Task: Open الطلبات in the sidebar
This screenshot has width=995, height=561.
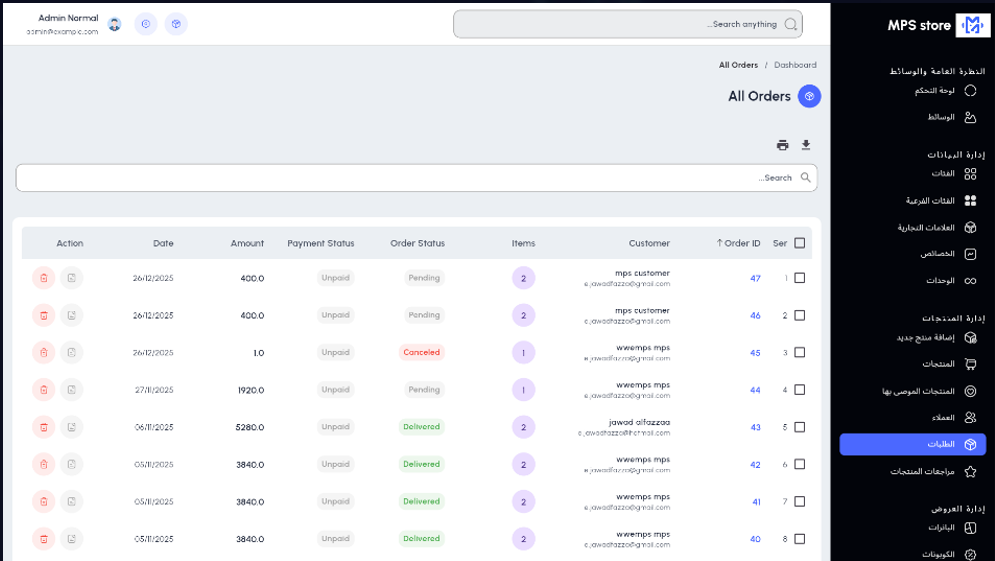Action: [x=912, y=444]
